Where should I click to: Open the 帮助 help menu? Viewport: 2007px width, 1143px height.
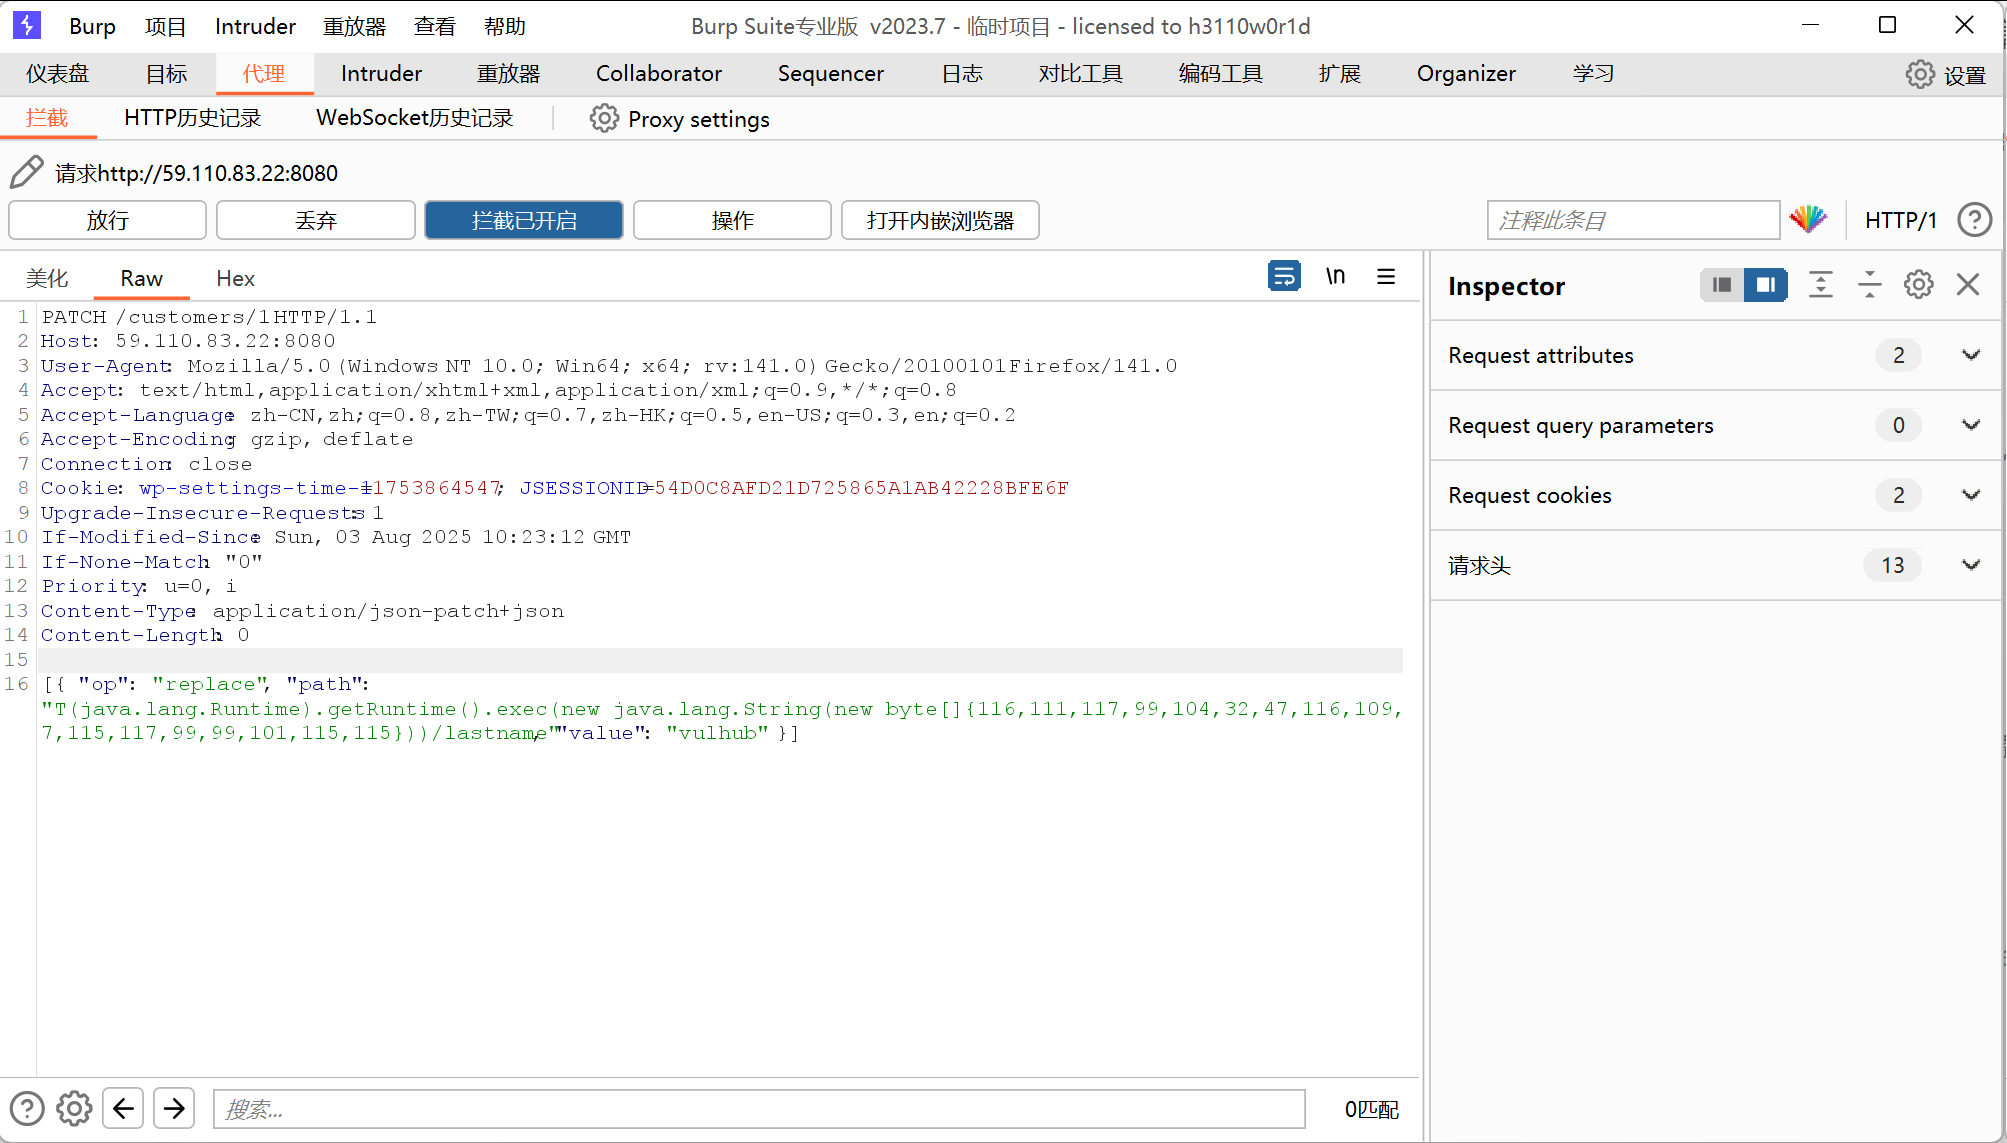504,26
